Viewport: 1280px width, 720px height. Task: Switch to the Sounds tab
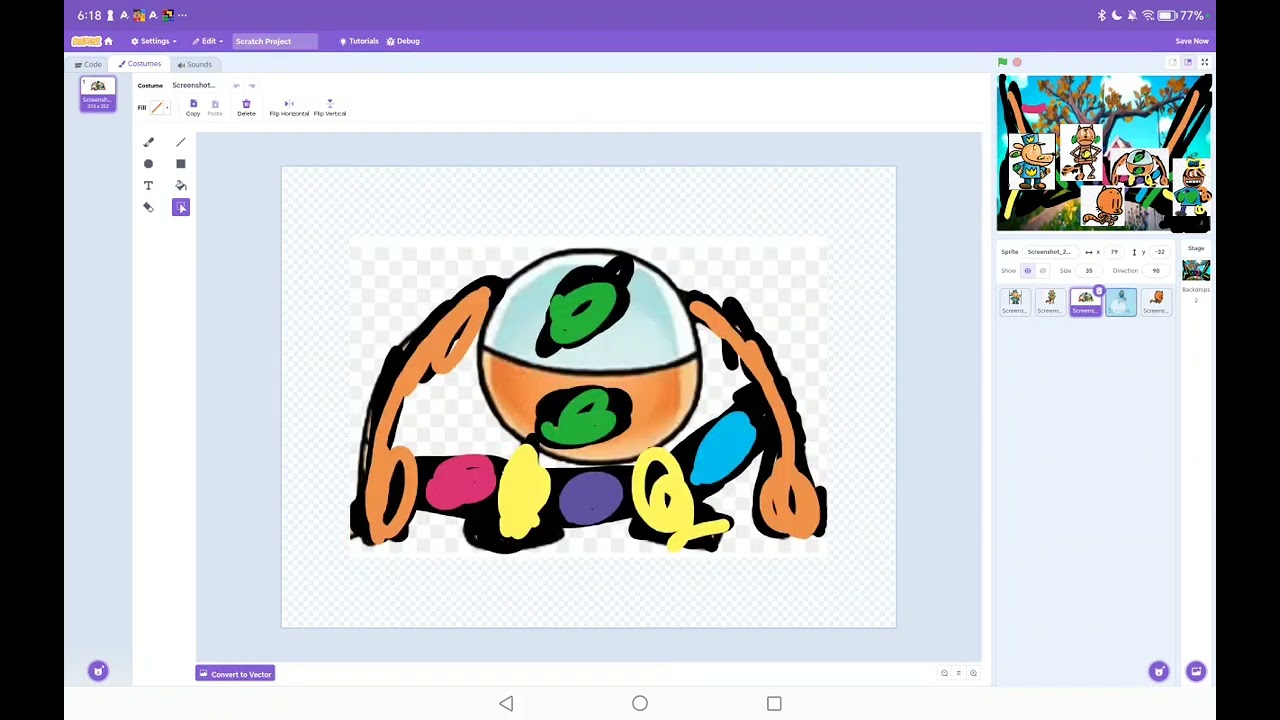[194, 64]
